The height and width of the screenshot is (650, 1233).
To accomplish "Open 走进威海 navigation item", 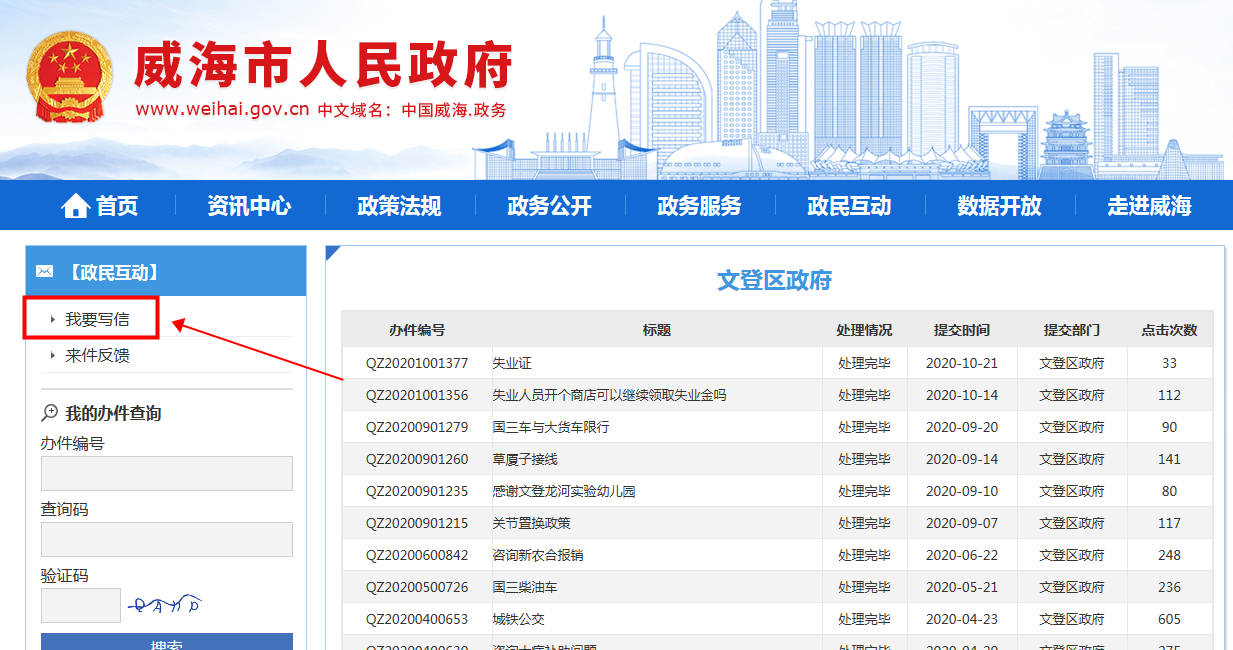I will 1149,206.
